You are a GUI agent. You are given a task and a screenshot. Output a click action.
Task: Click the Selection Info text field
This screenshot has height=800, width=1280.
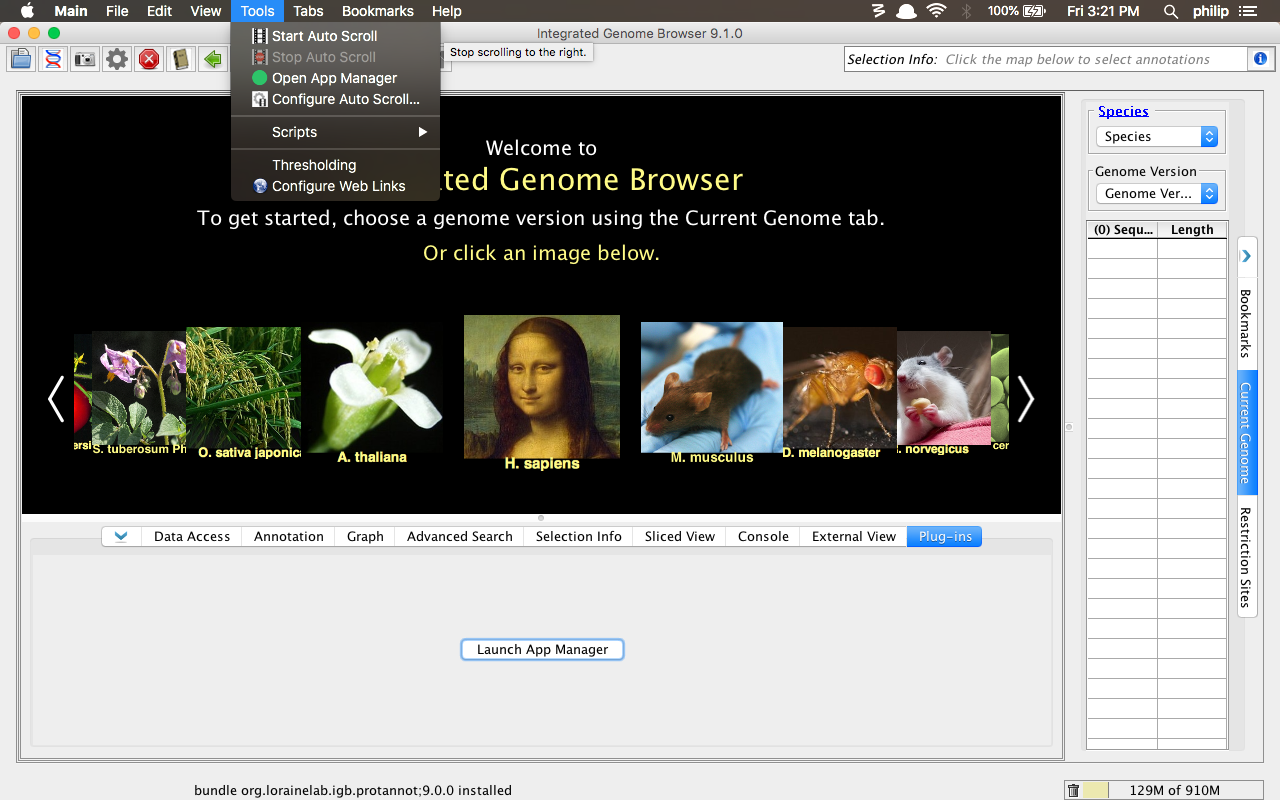pyautogui.click(x=1045, y=59)
